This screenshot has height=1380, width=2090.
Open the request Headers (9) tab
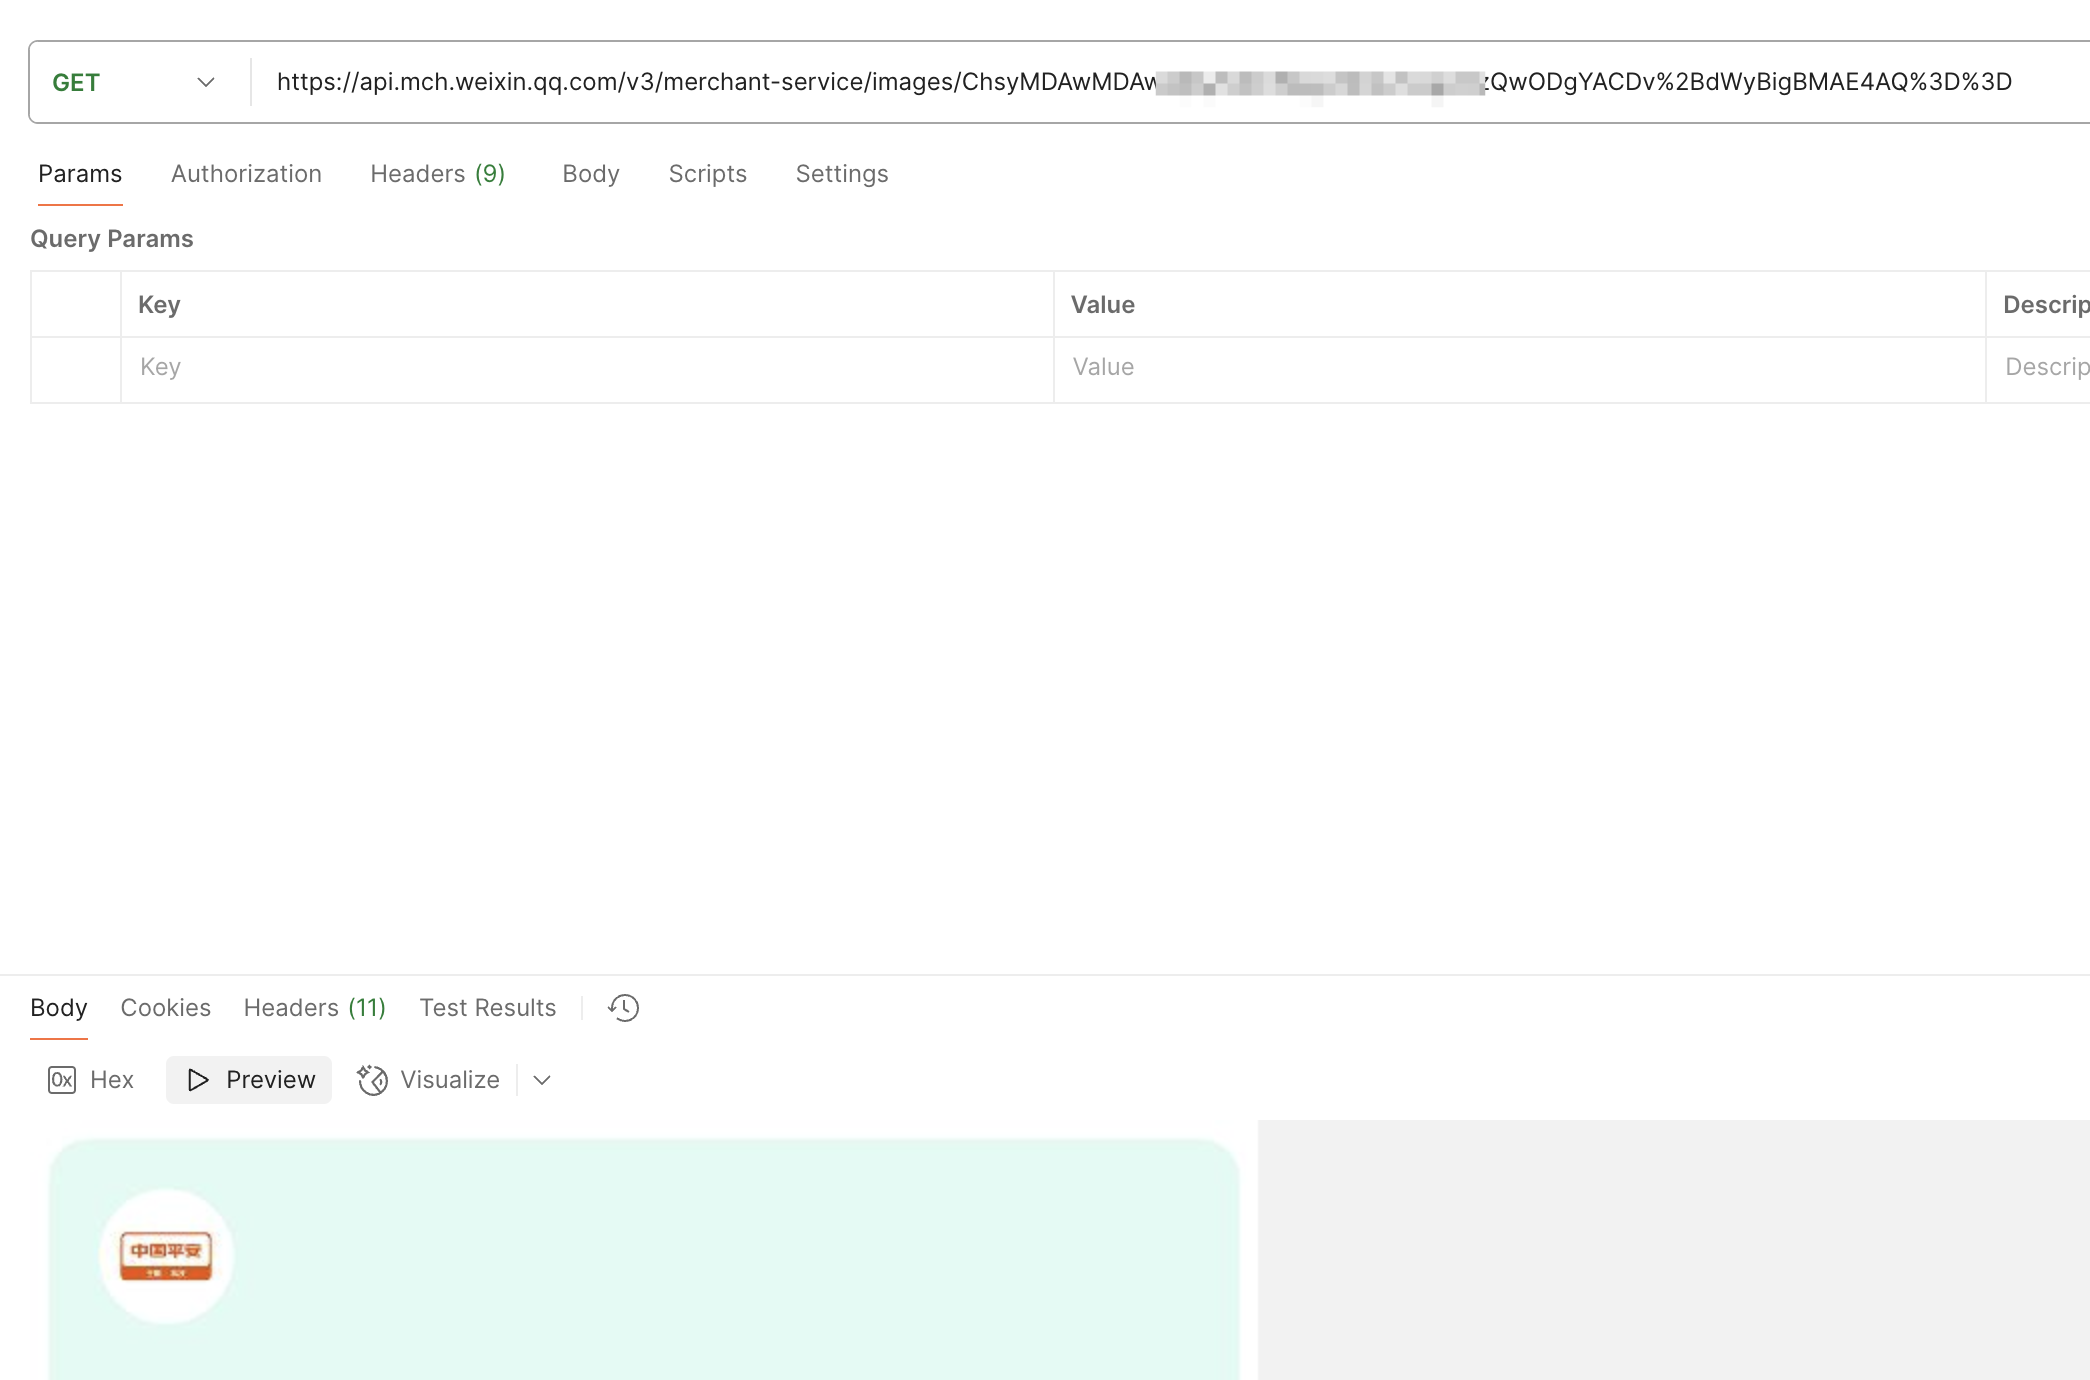(x=437, y=174)
